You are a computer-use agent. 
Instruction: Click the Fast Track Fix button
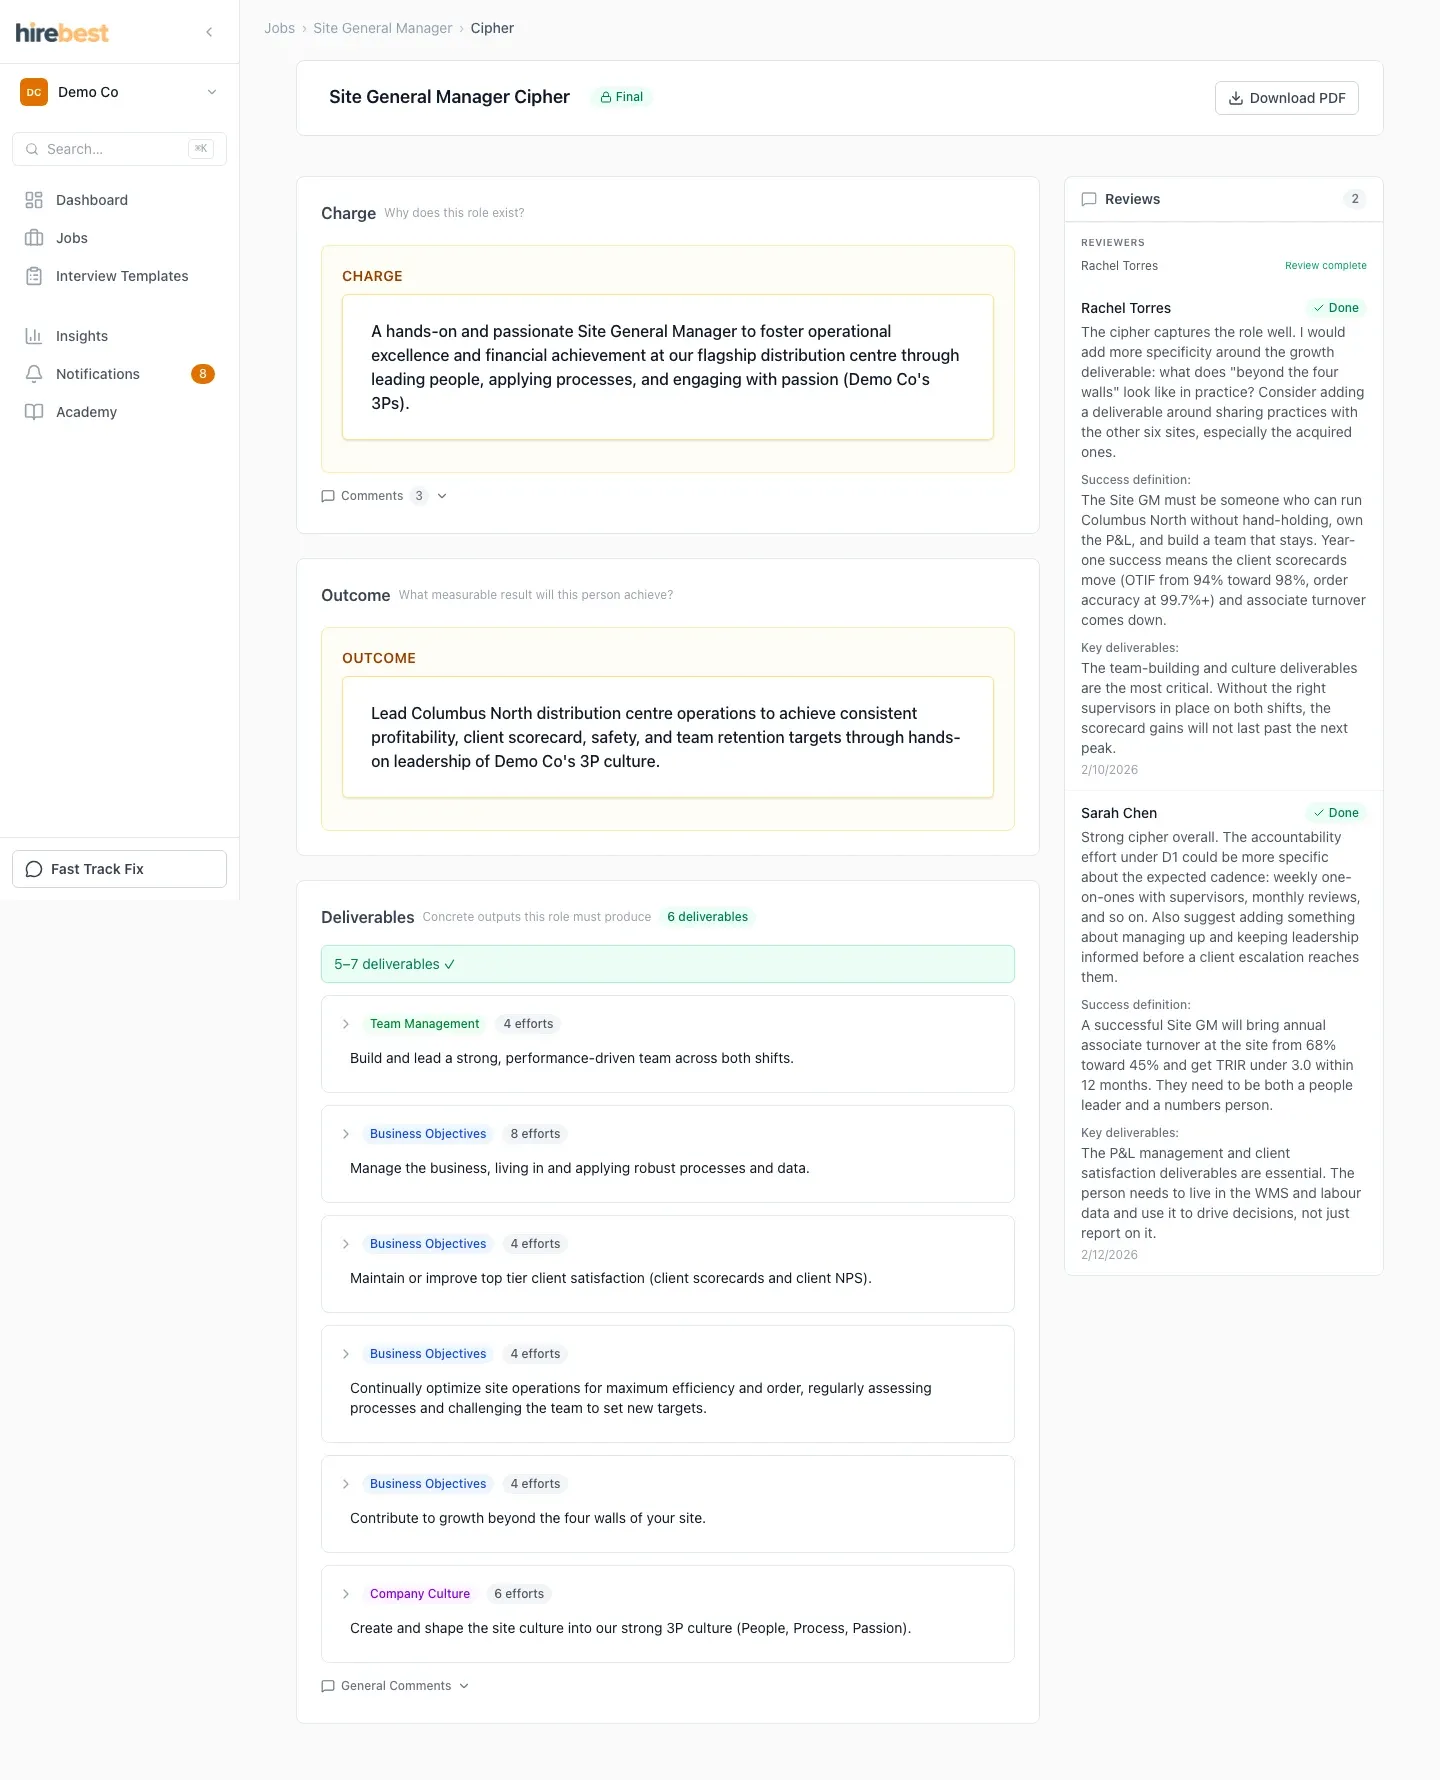click(x=119, y=869)
